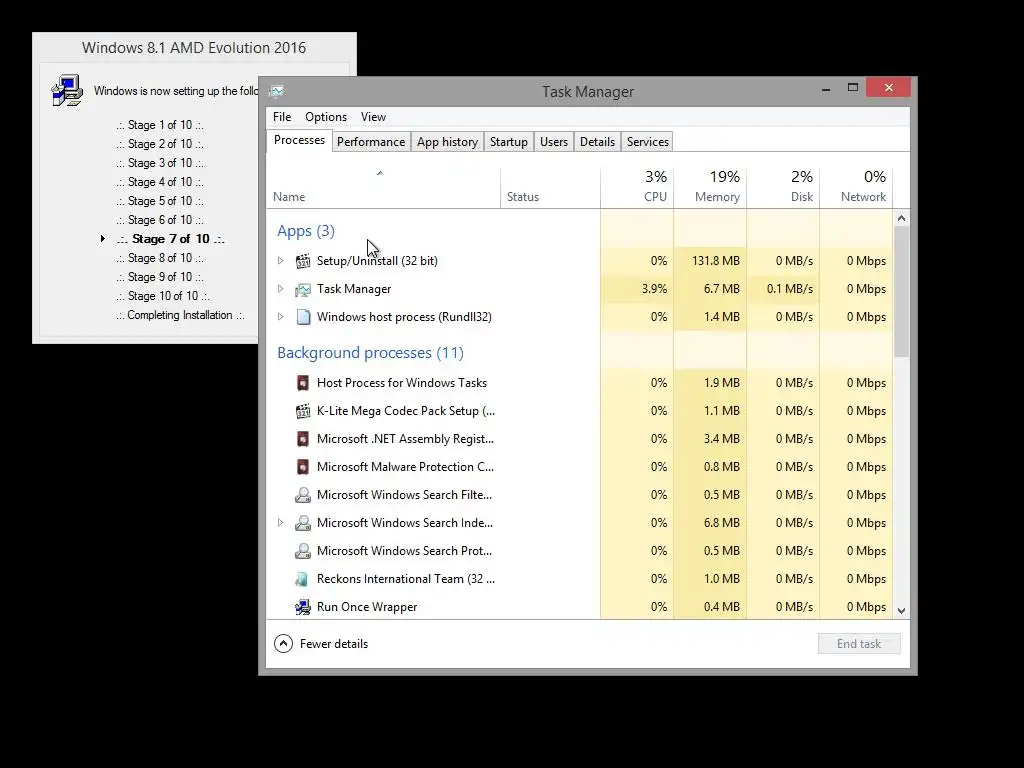The height and width of the screenshot is (768, 1024).
Task: Sort by the Name column header
Action: (383, 187)
